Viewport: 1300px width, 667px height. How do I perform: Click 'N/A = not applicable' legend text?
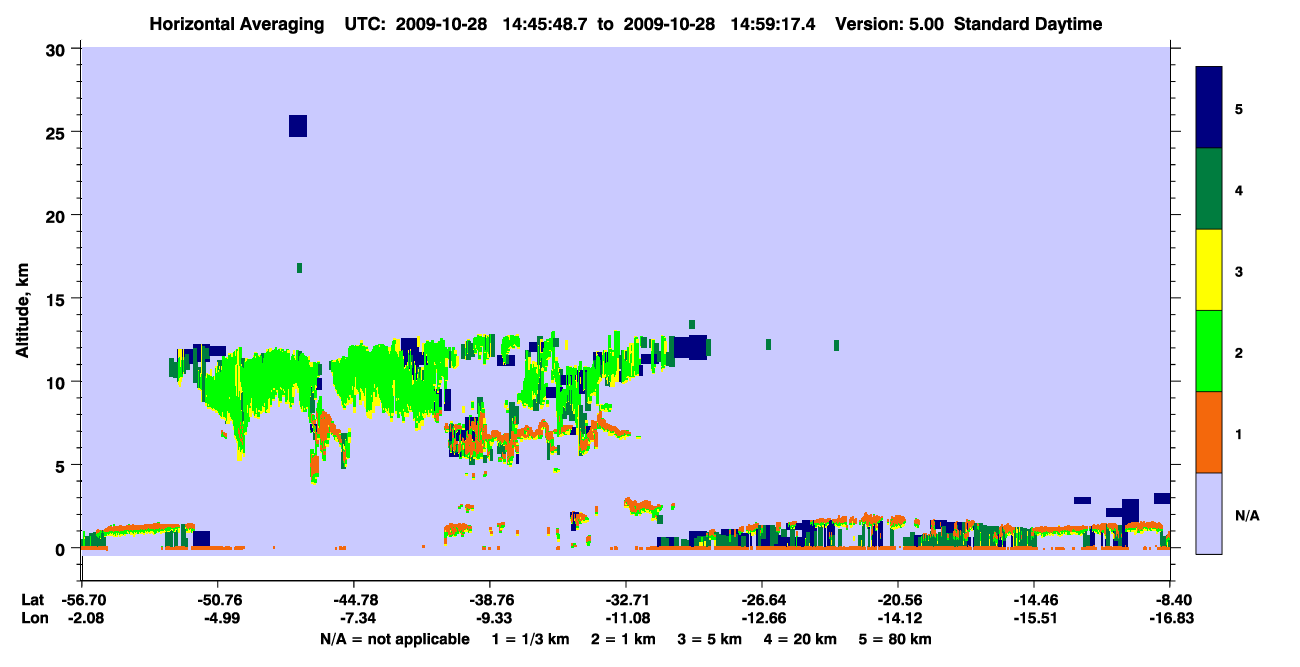(x=394, y=639)
